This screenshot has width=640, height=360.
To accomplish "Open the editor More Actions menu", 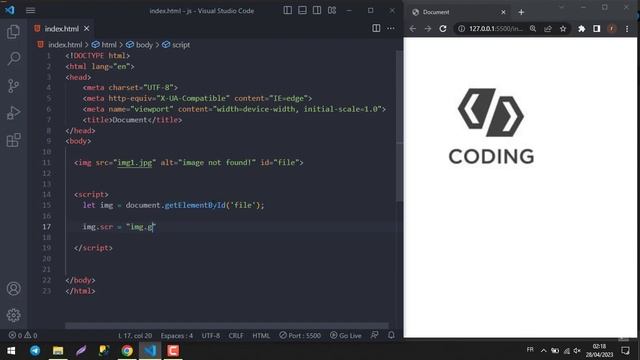I will 391,28.
